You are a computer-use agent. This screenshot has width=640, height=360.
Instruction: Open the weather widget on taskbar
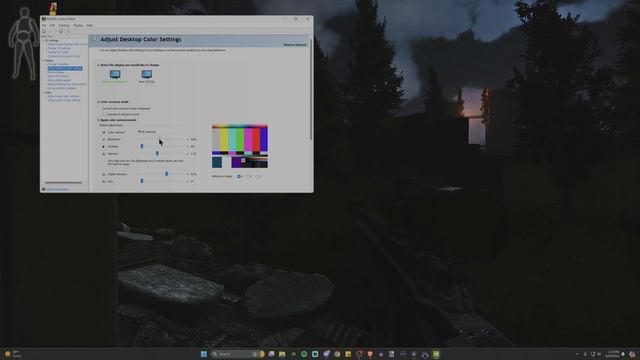coord(13,354)
